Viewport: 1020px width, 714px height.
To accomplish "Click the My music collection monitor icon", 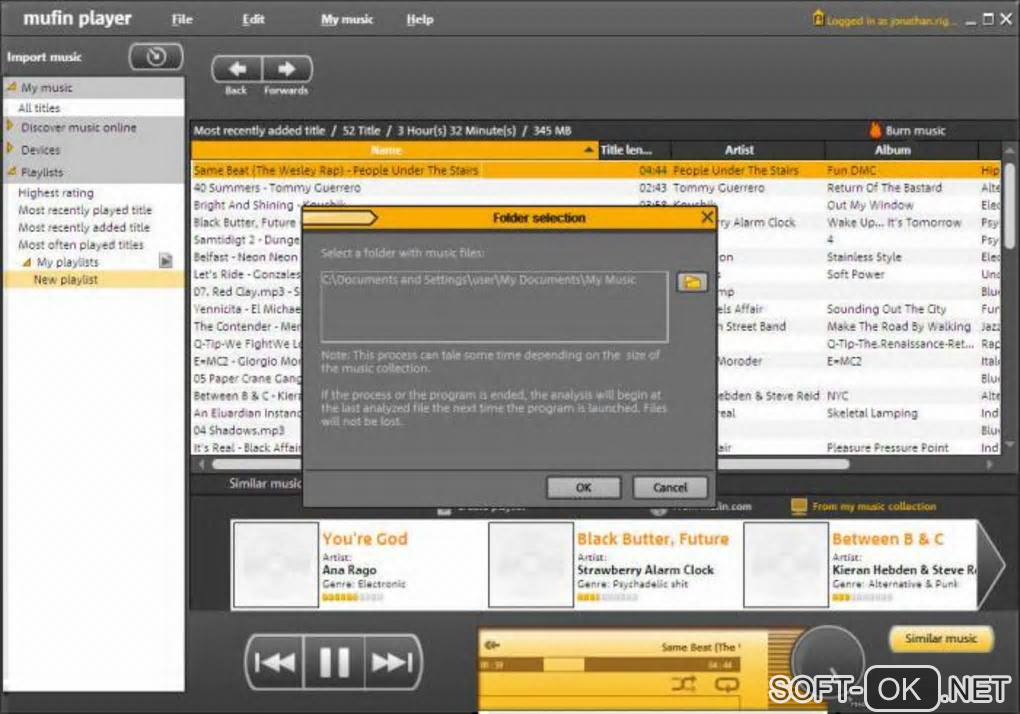I will 798,507.
